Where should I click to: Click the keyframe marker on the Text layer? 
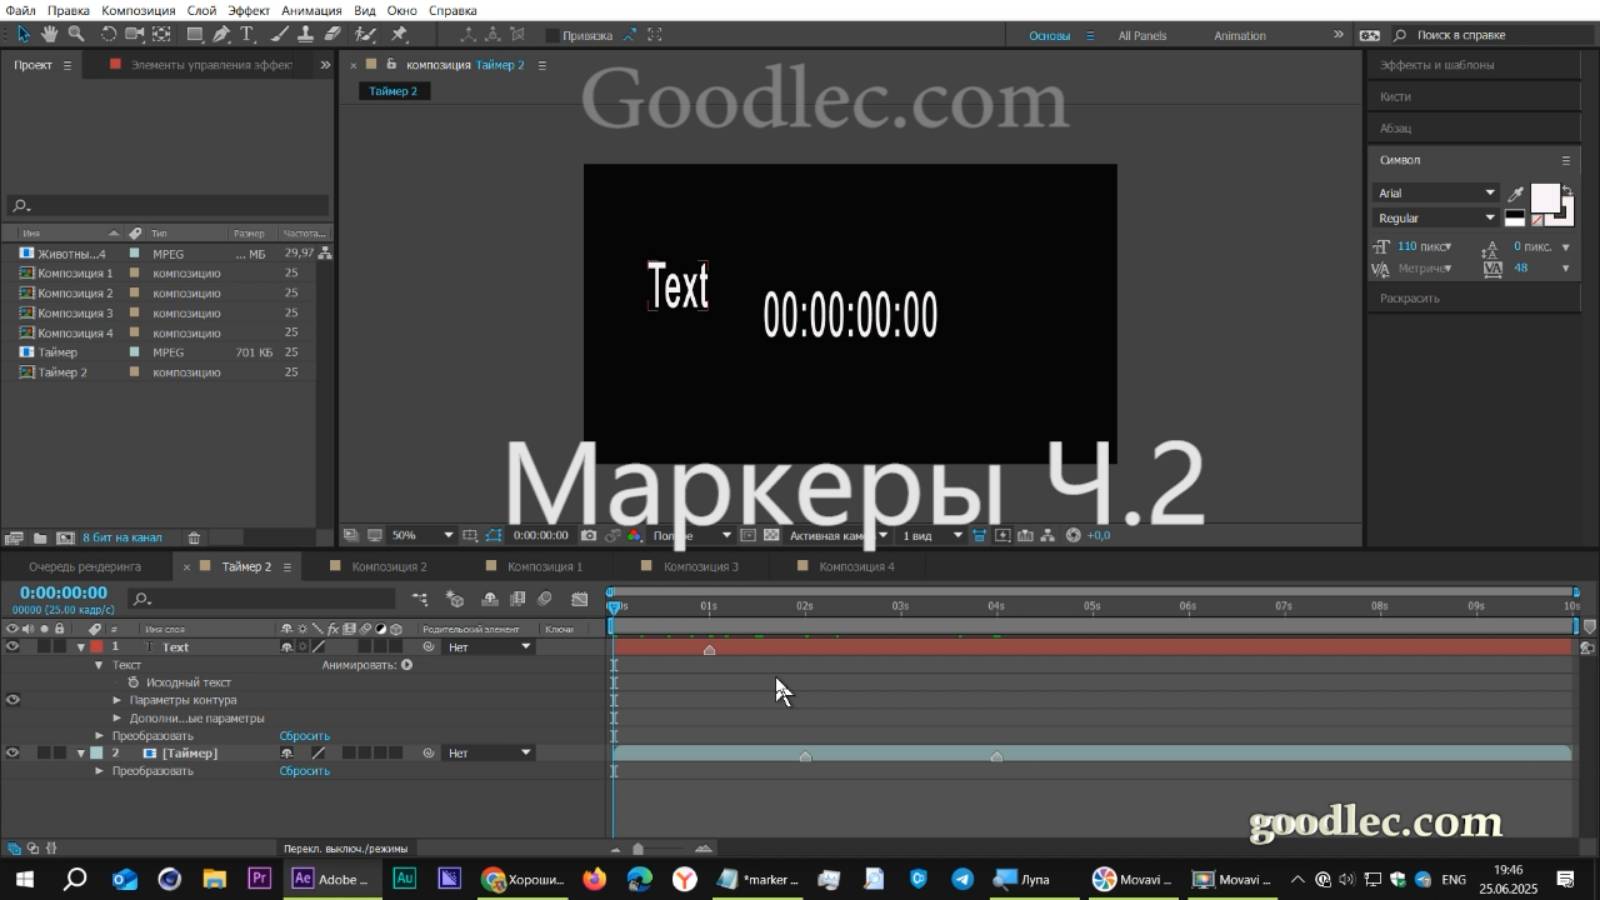[709, 650]
